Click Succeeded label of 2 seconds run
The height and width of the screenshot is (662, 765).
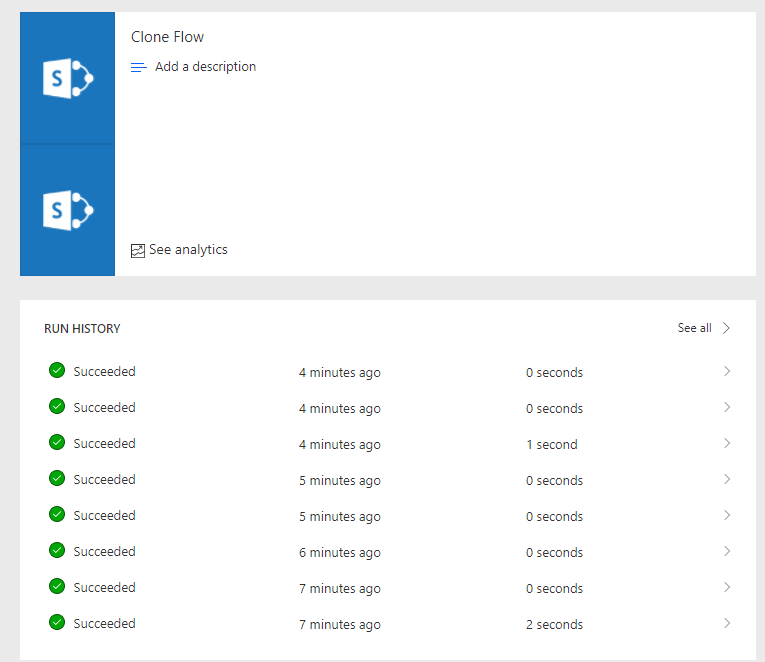point(104,623)
